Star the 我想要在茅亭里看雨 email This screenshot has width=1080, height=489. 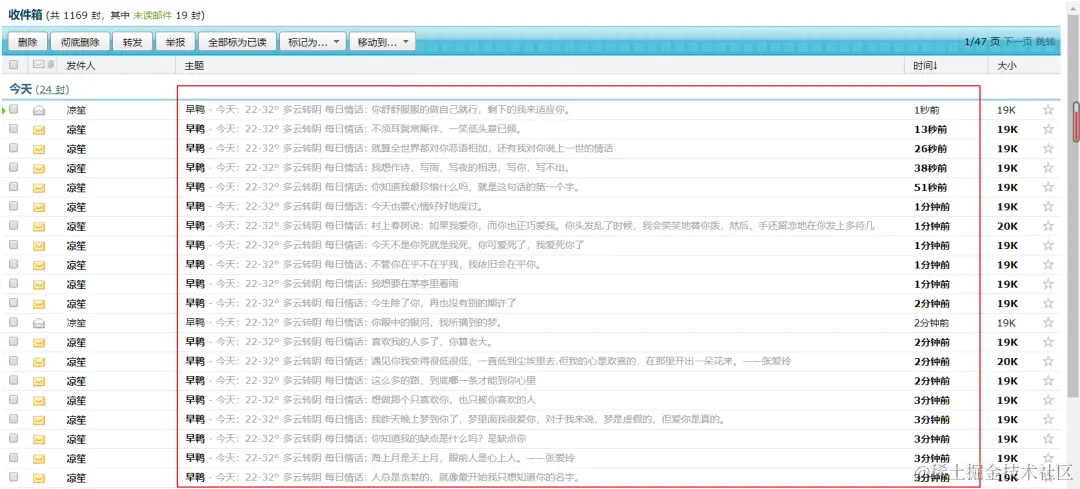(1048, 283)
